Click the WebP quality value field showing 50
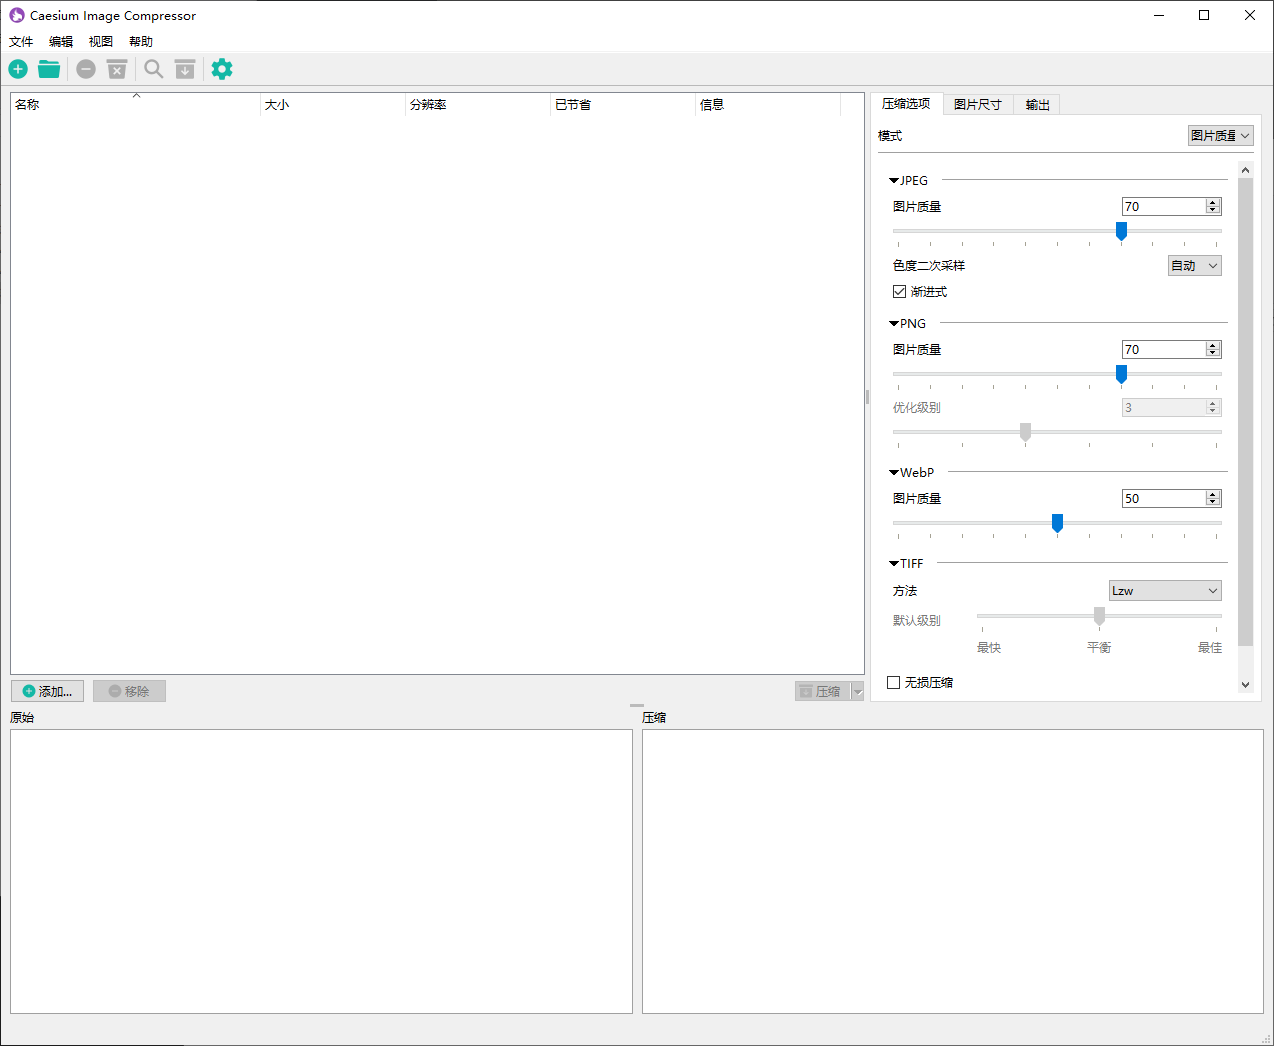The width and height of the screenshot is (1274, 1046). pyautogui.click(x=1163, y=499)
